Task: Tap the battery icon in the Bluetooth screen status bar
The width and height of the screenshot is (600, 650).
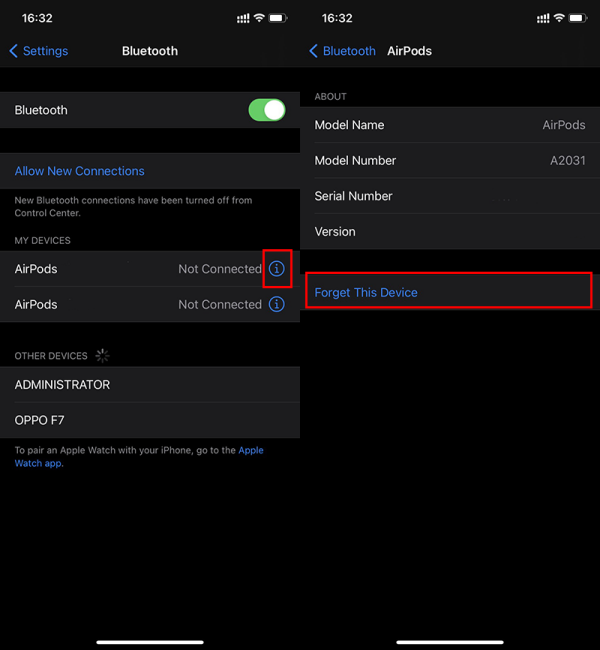Action: [277, 18]
